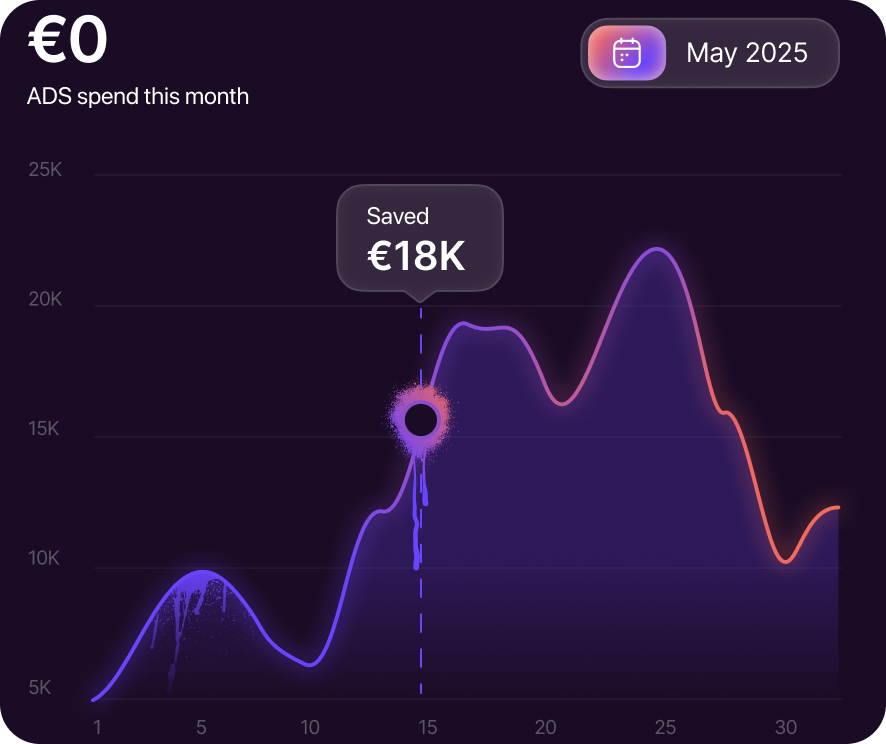This screenshot has height=744, width=886.
Task: Select day 15 on the x-axis
Action: click(x=427, y=727)
